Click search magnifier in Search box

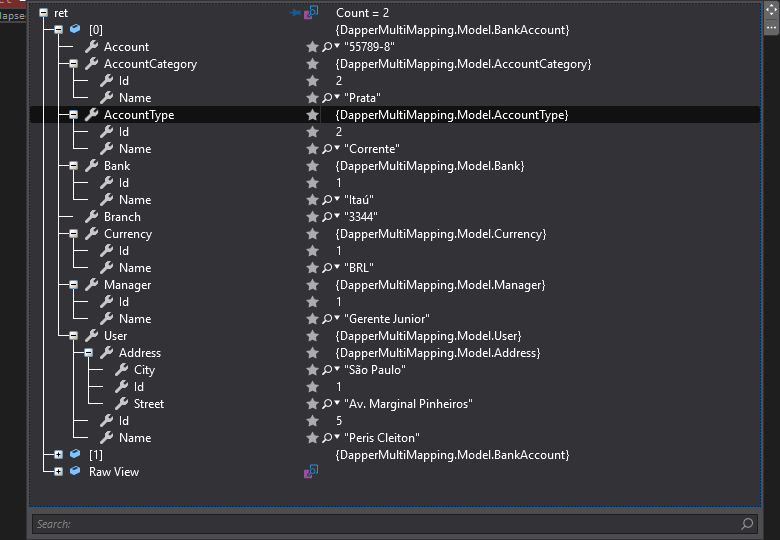point(747,524)
